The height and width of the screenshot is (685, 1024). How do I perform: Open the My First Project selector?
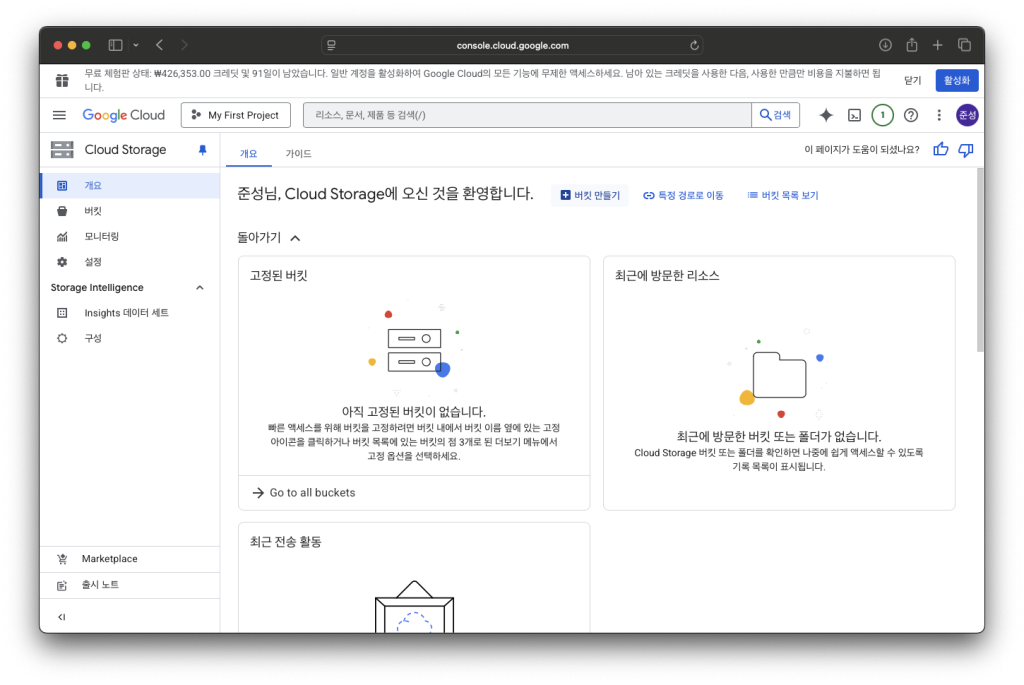coord(236,115)
